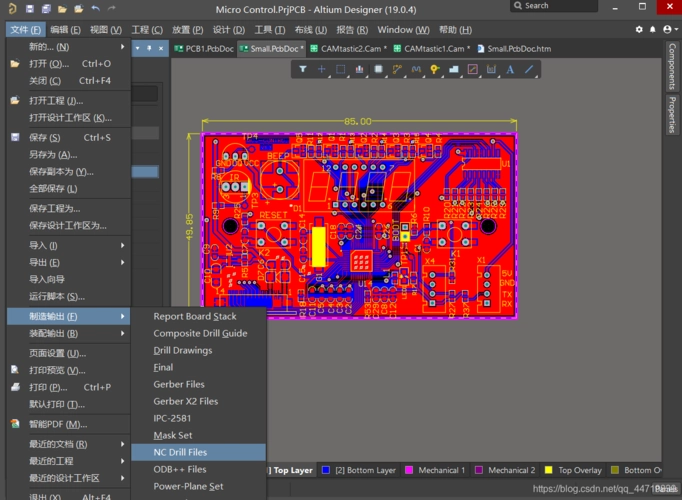Click the Top Overlay yellow color swatch
This screenshot has height=500, width=682.
(549, 470)
